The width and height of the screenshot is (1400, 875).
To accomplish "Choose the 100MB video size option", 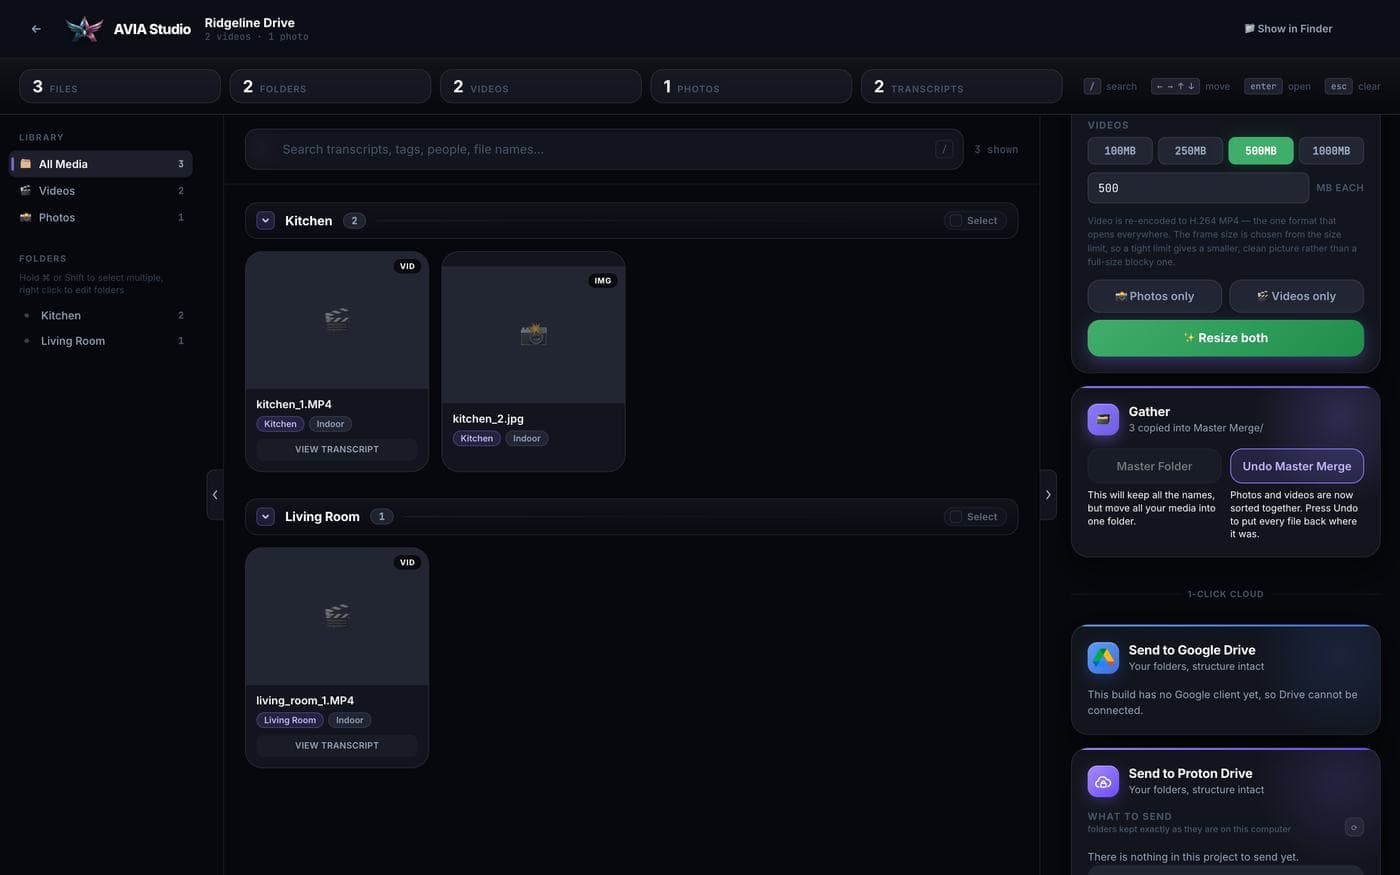I will (1120, 151).
